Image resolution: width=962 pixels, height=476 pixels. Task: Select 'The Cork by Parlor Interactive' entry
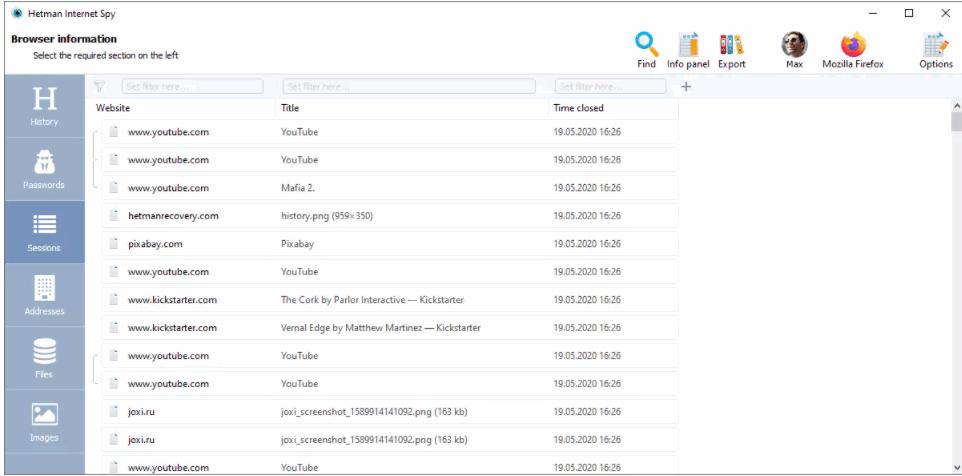[372, 300]
